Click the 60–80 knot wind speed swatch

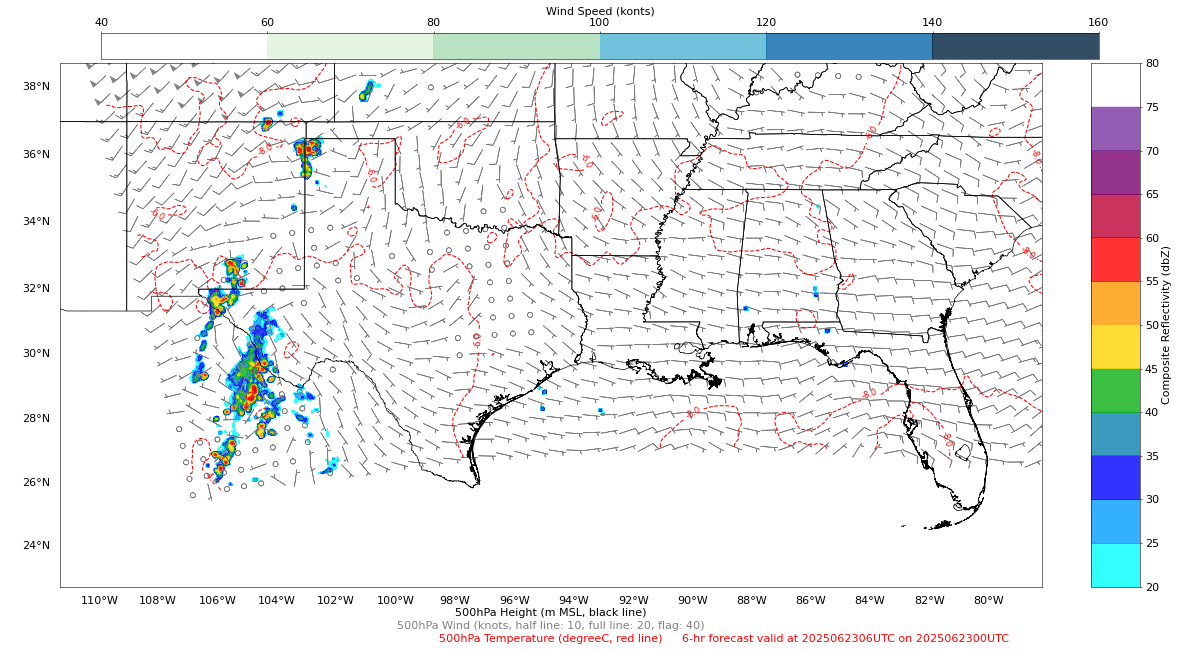pos(350,46)
